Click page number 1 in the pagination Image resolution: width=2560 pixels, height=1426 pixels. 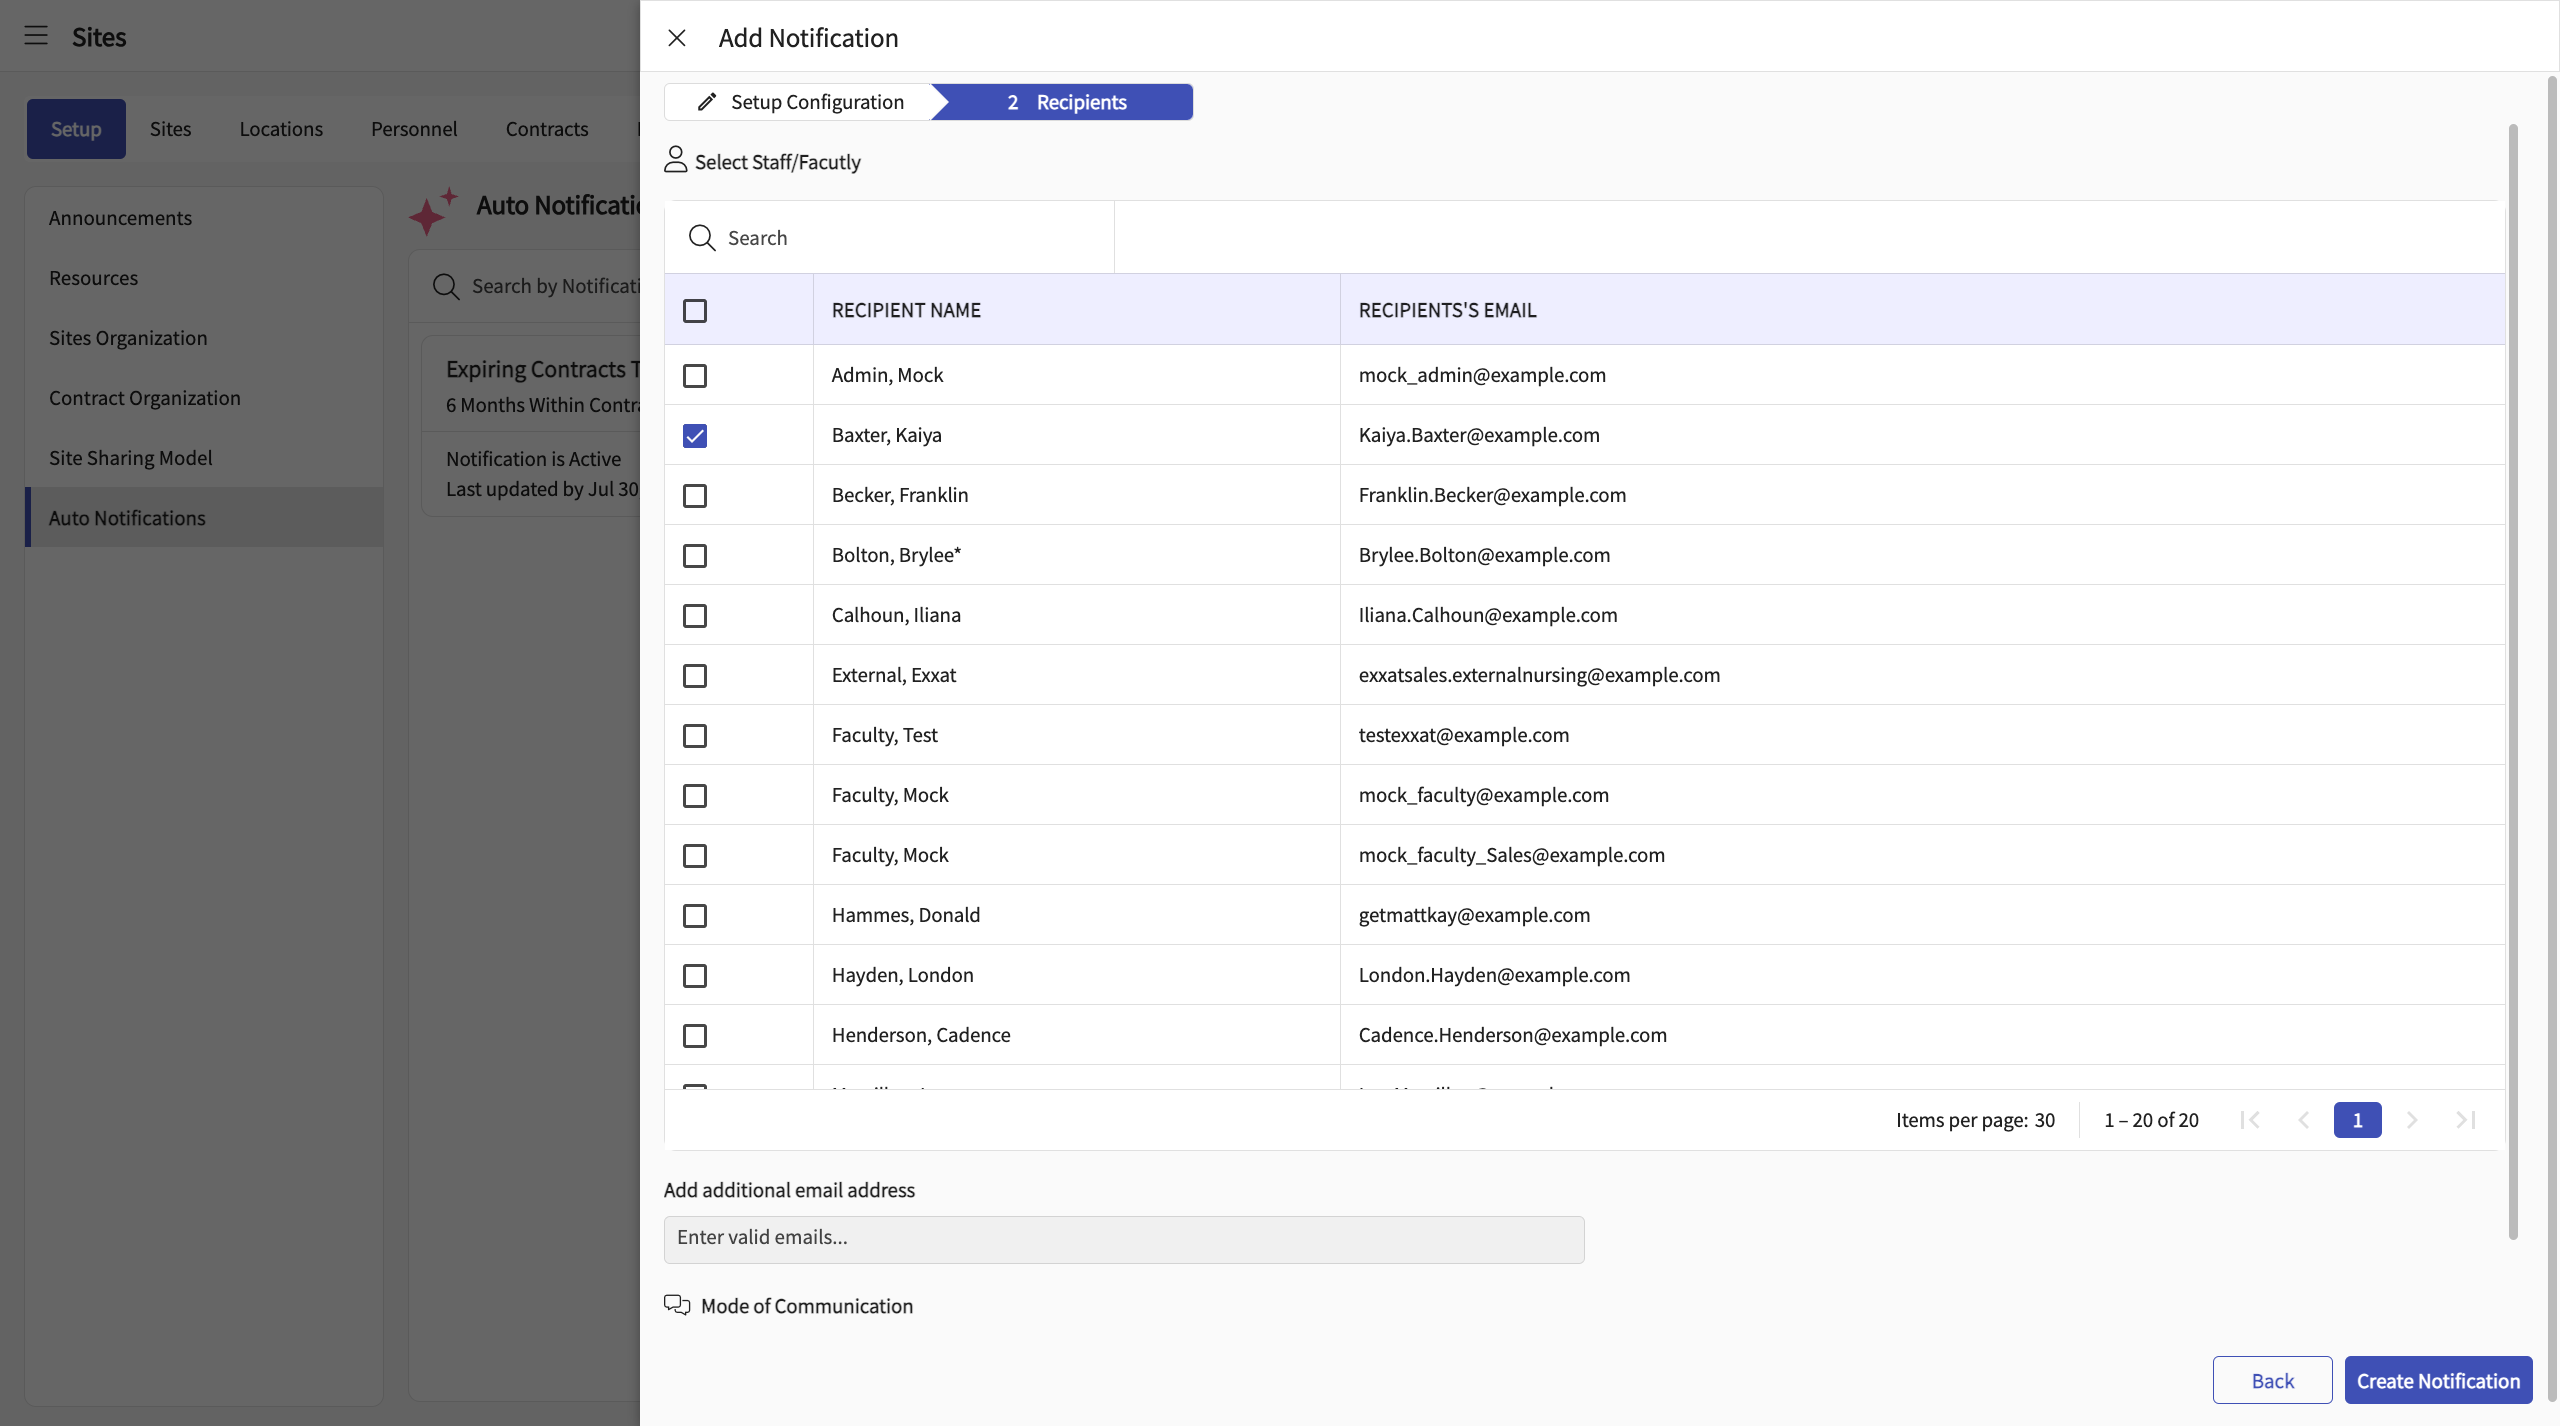pos(2357,1120)
